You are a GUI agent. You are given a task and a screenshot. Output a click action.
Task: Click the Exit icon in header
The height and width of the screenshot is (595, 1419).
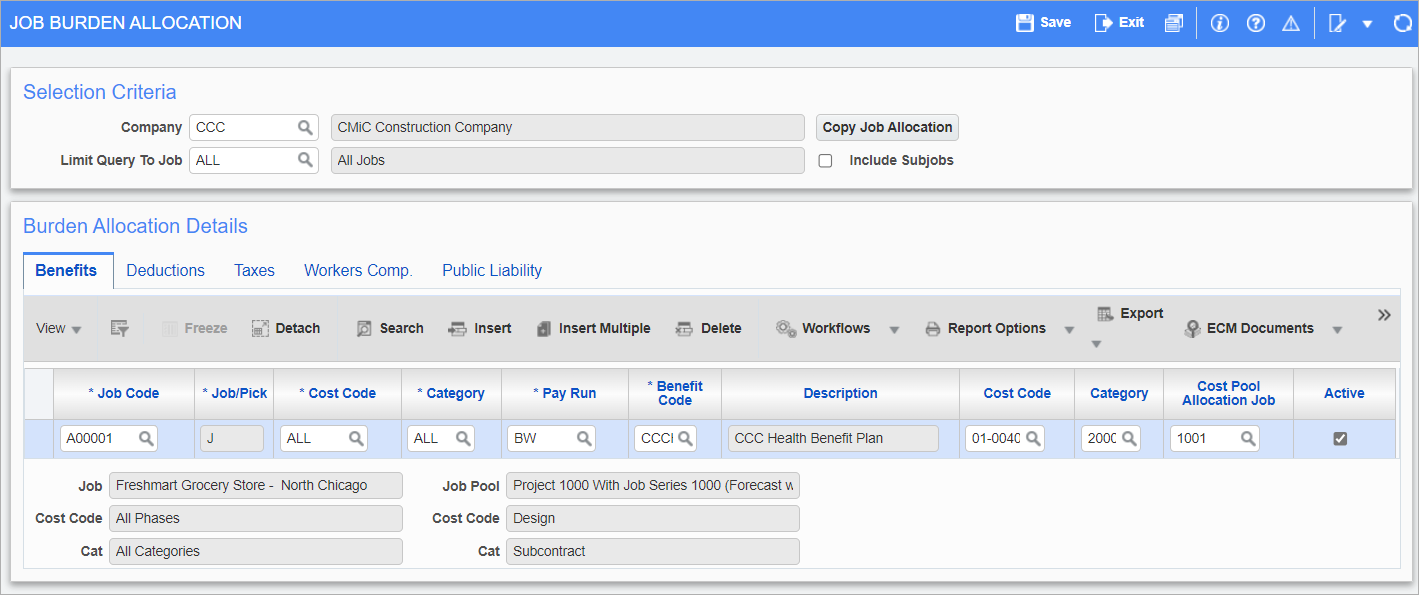pyautogui.click(x=1103, y=22)
